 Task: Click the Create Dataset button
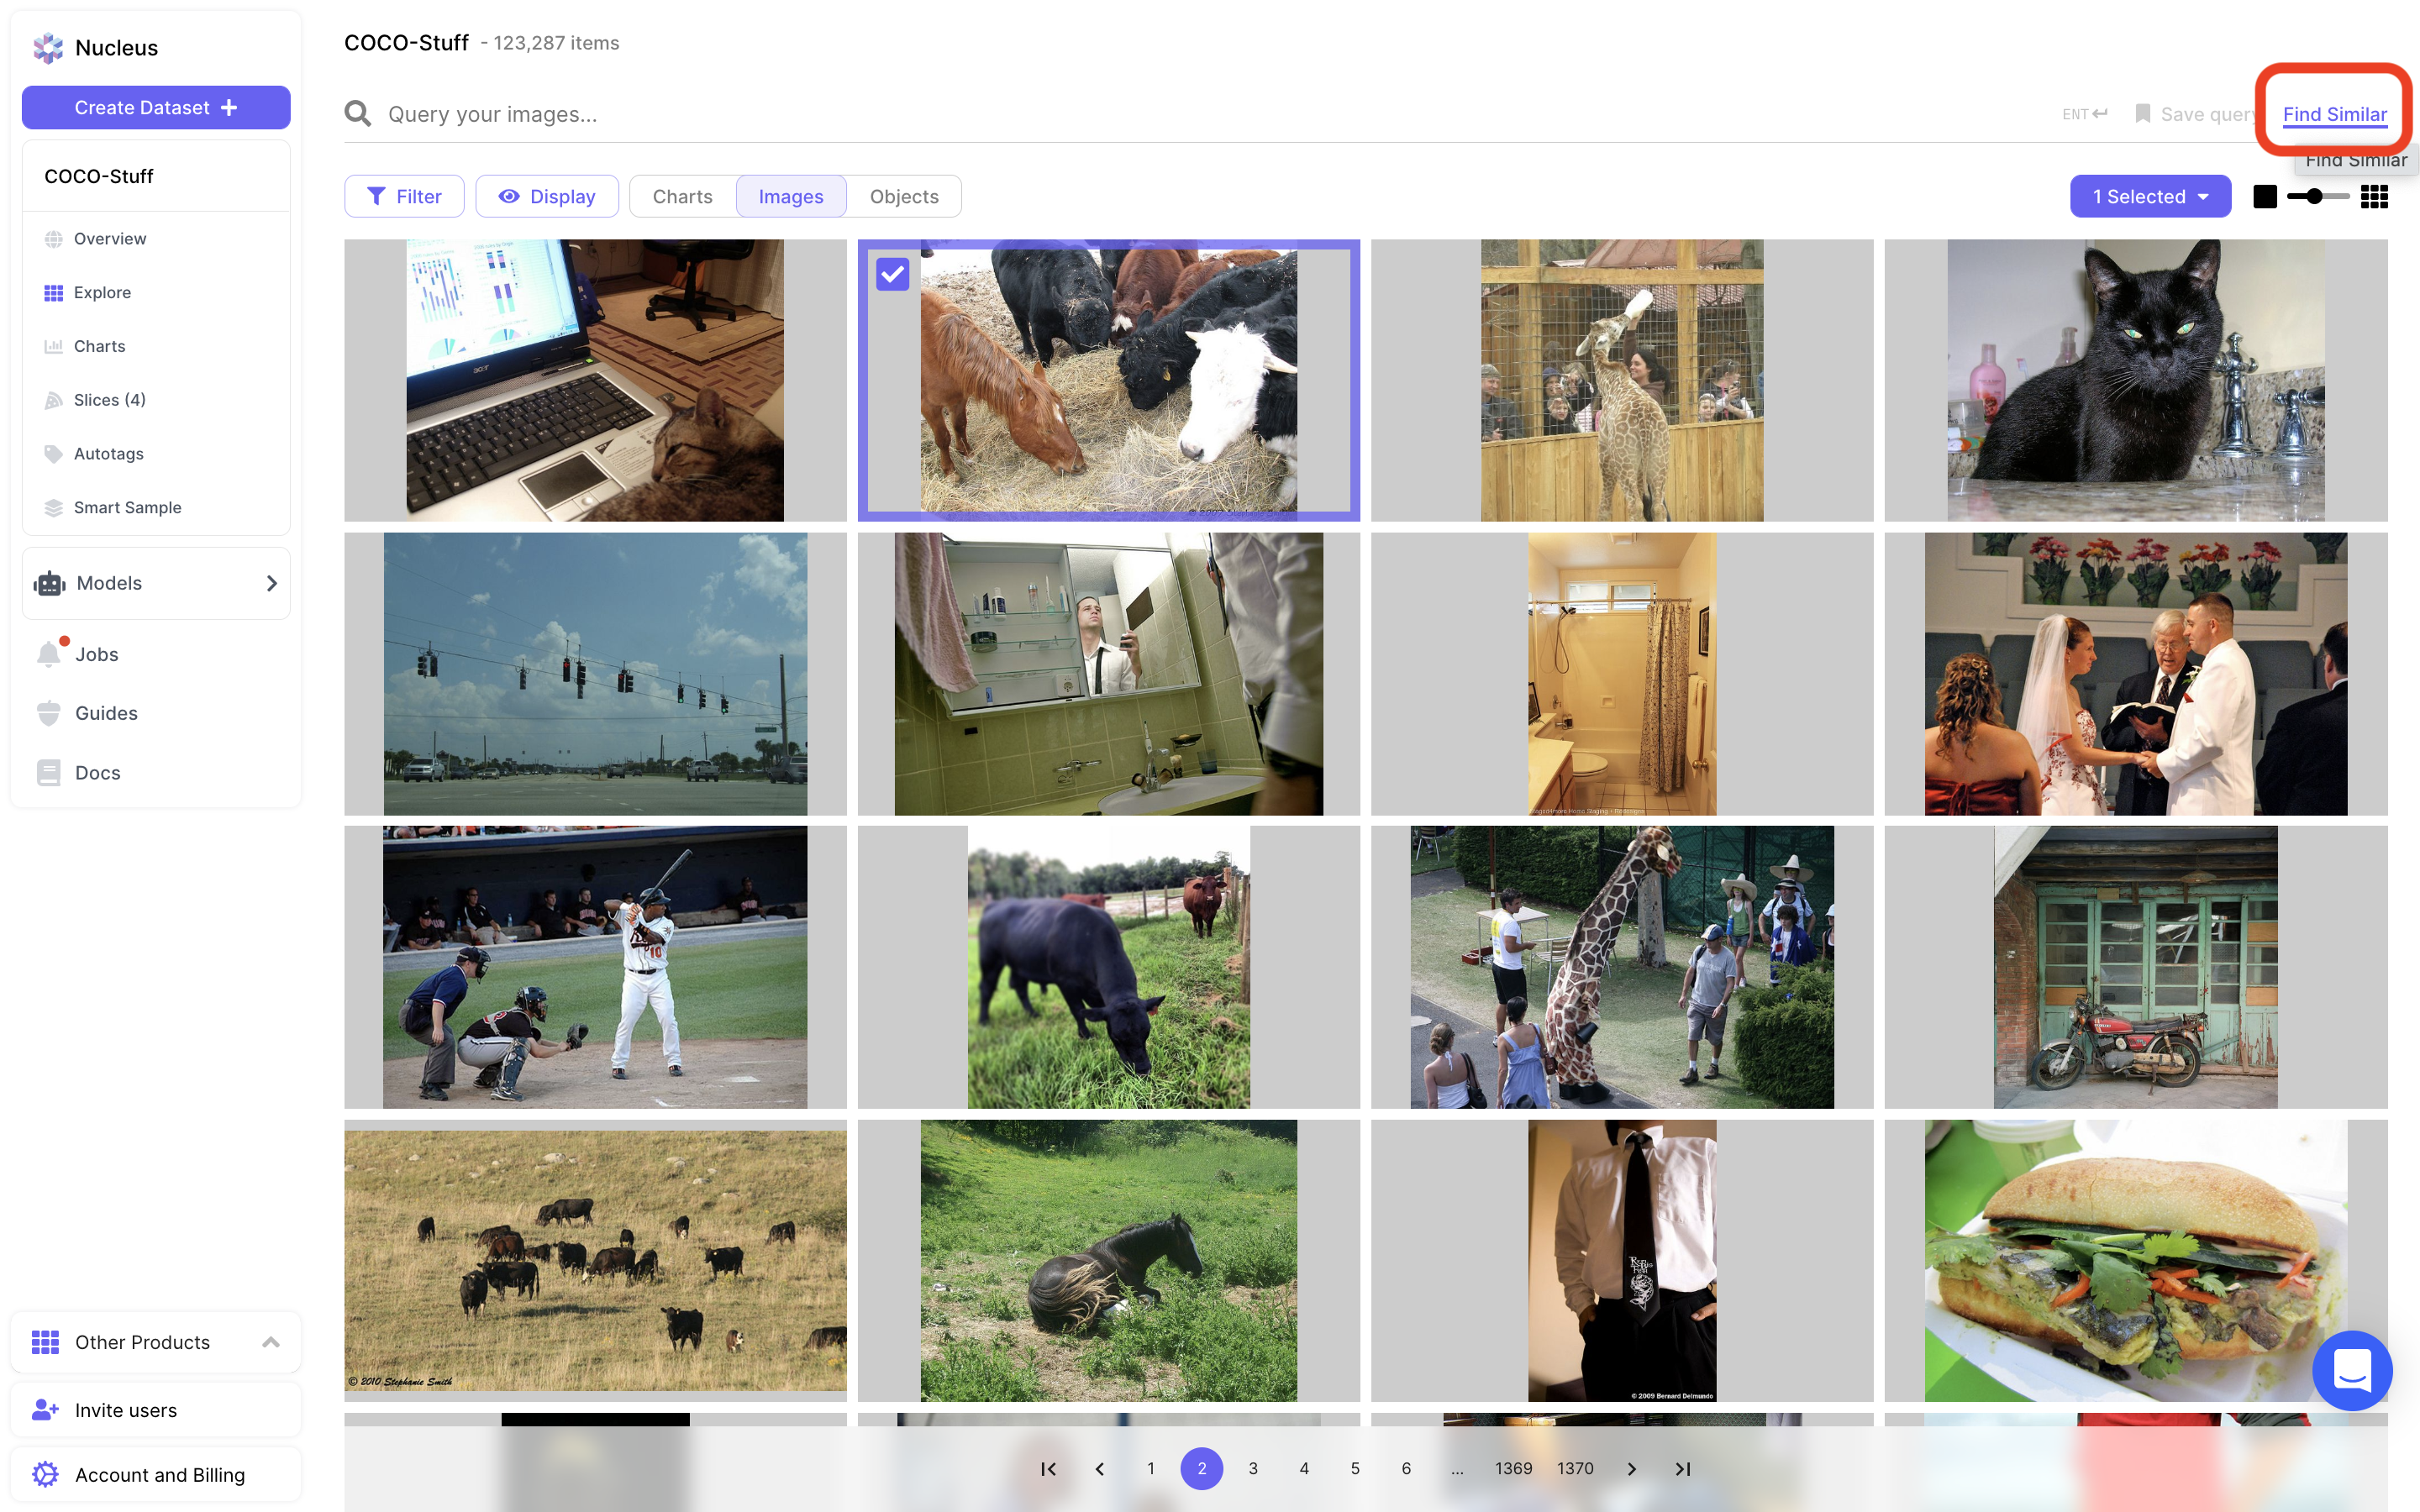pos(156,107)
